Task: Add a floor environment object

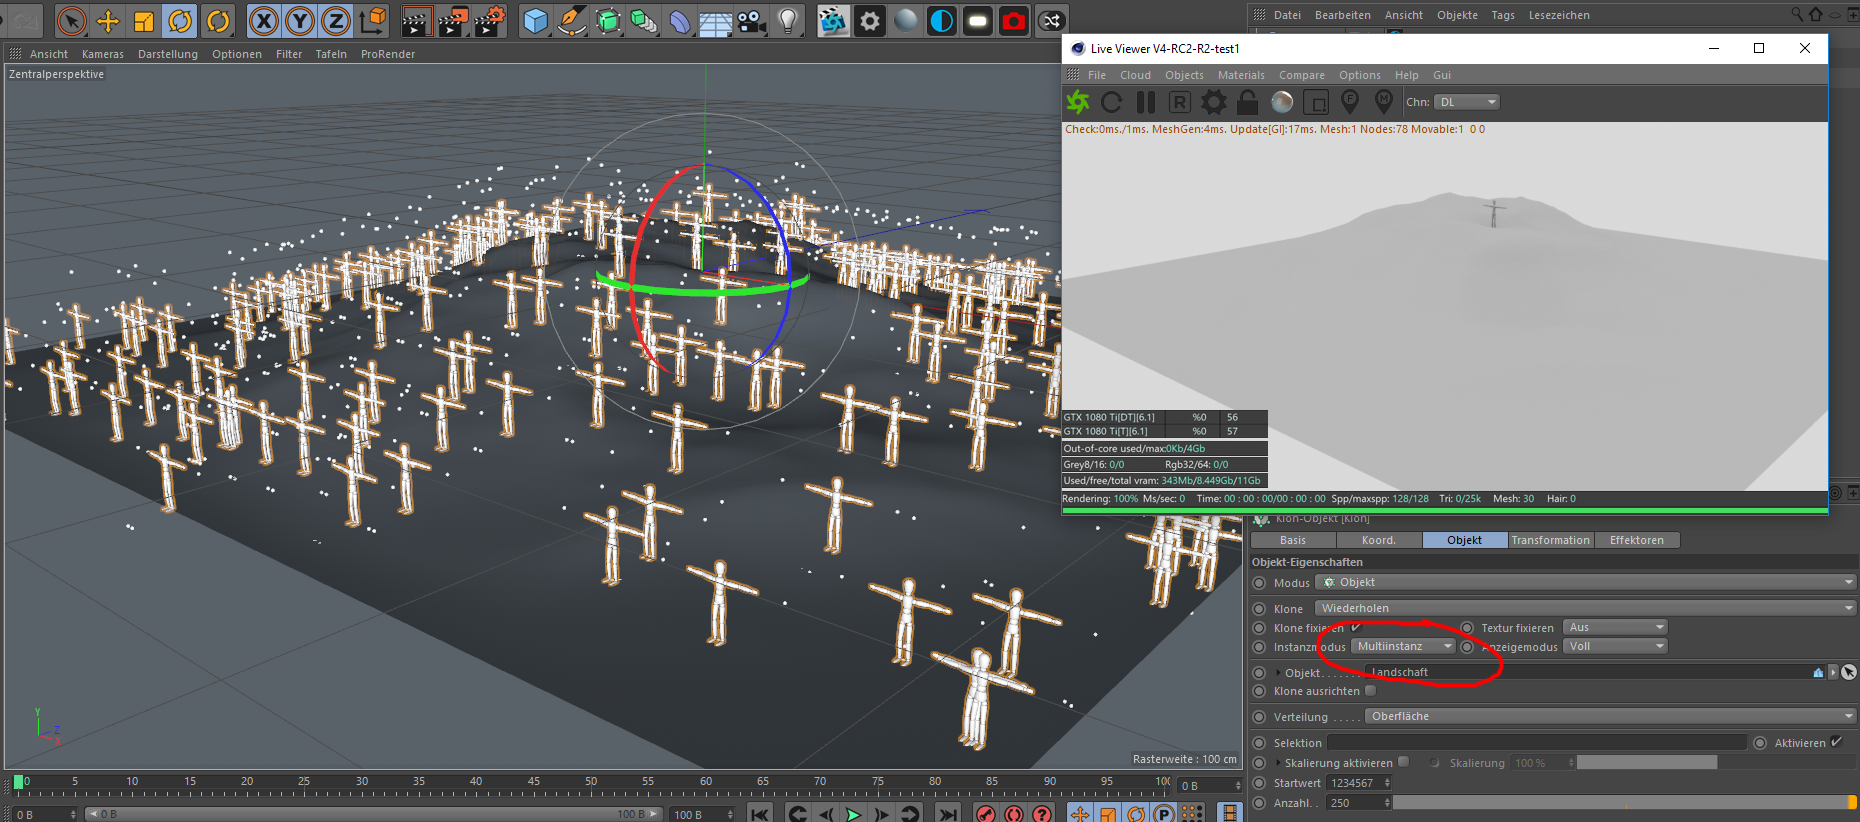Action: pos(716,20)
